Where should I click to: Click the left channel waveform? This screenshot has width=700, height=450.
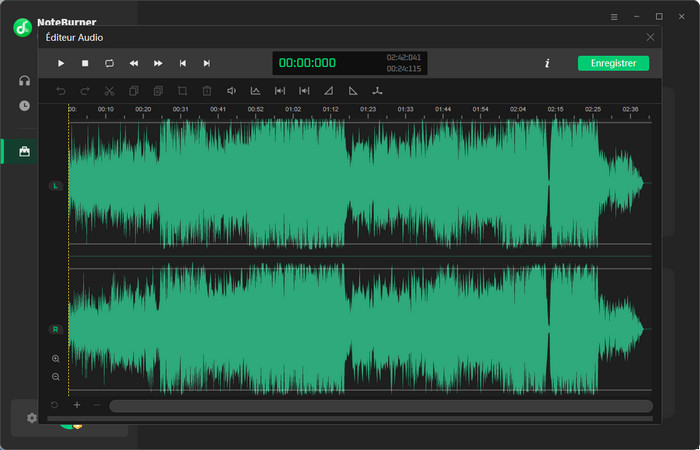[x=360, y=183]
